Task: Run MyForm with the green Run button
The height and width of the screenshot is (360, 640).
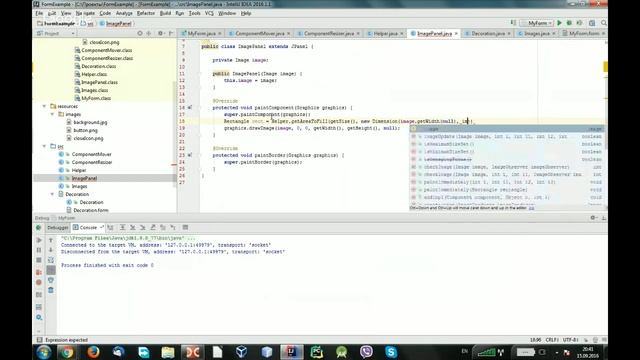Action: click(560, 23)
